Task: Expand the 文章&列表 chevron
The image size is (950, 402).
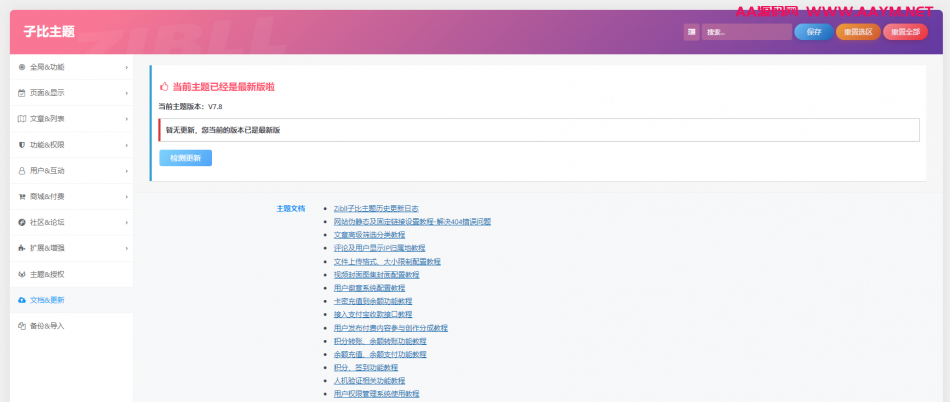Action: pyautogui.click(x=127, y=119)
